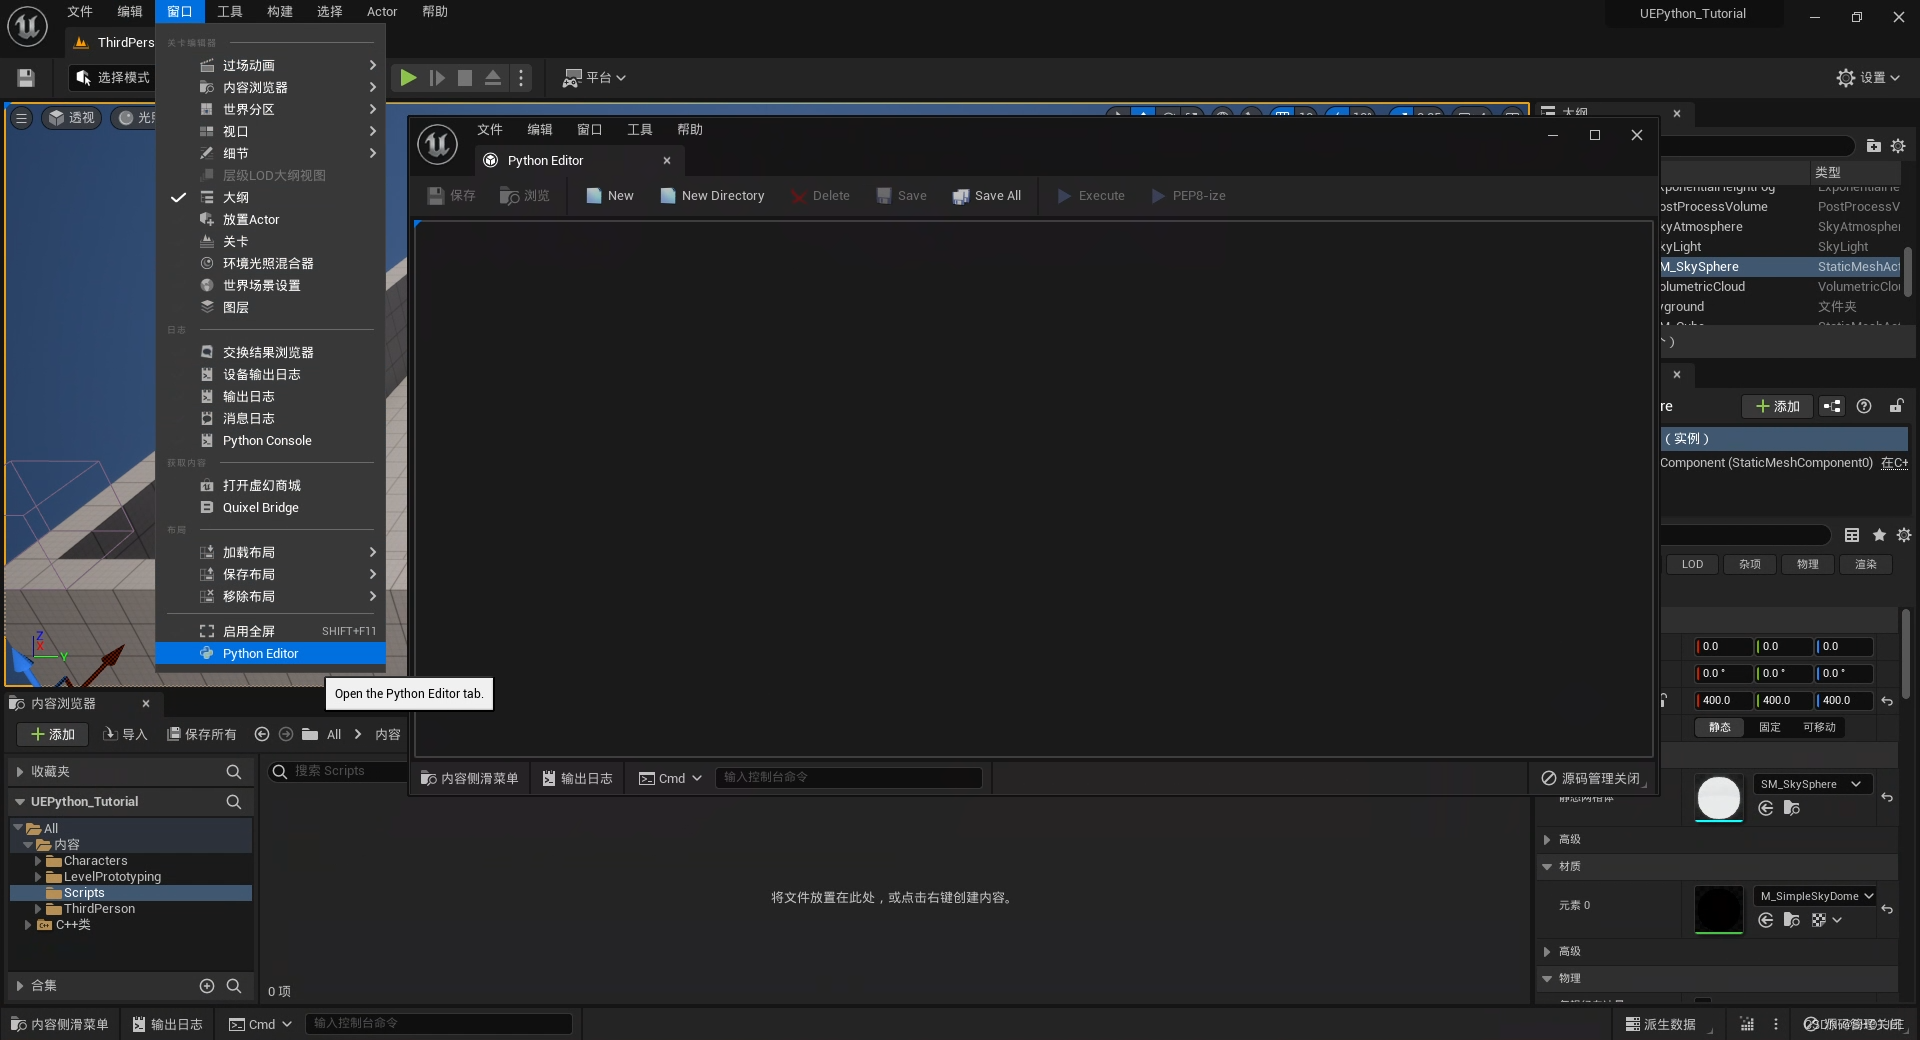Expand the C++类 tree node
Image resolution: width=1920 pixels, height=1040 pixels.
point(28,925)
